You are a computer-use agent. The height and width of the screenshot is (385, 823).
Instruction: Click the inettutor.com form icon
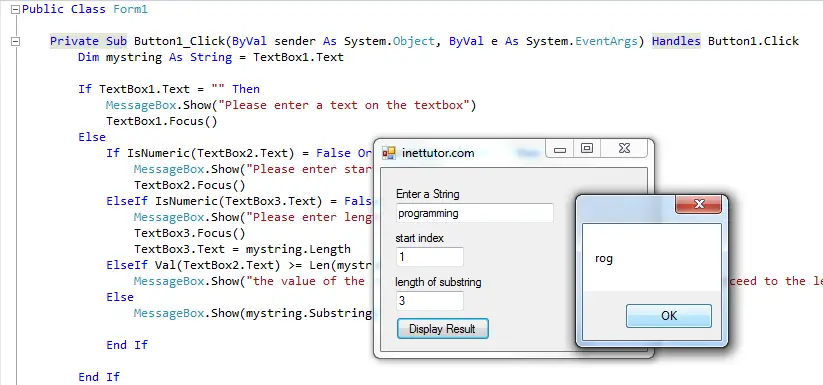point(389,153)
